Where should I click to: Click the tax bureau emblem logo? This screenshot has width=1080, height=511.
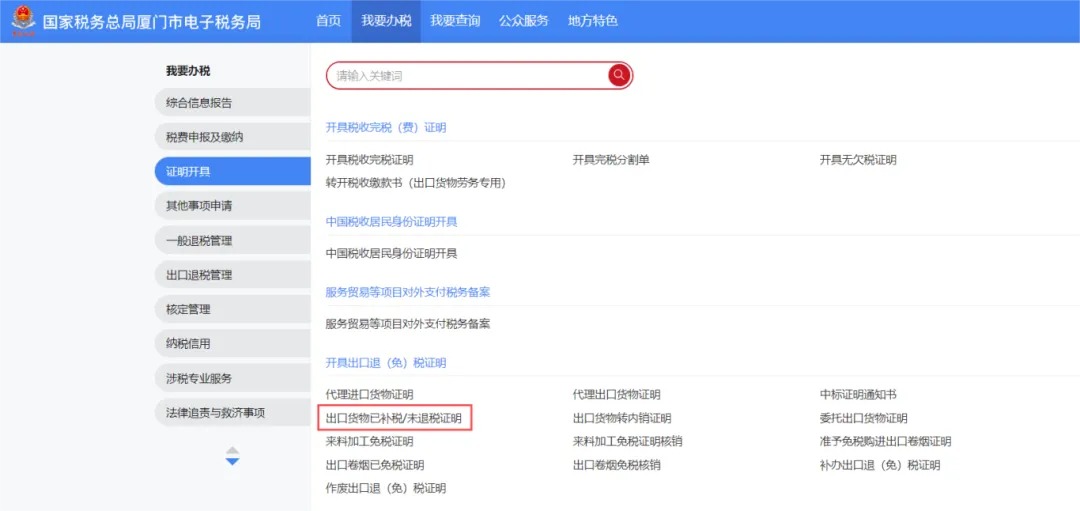(23, 20)
